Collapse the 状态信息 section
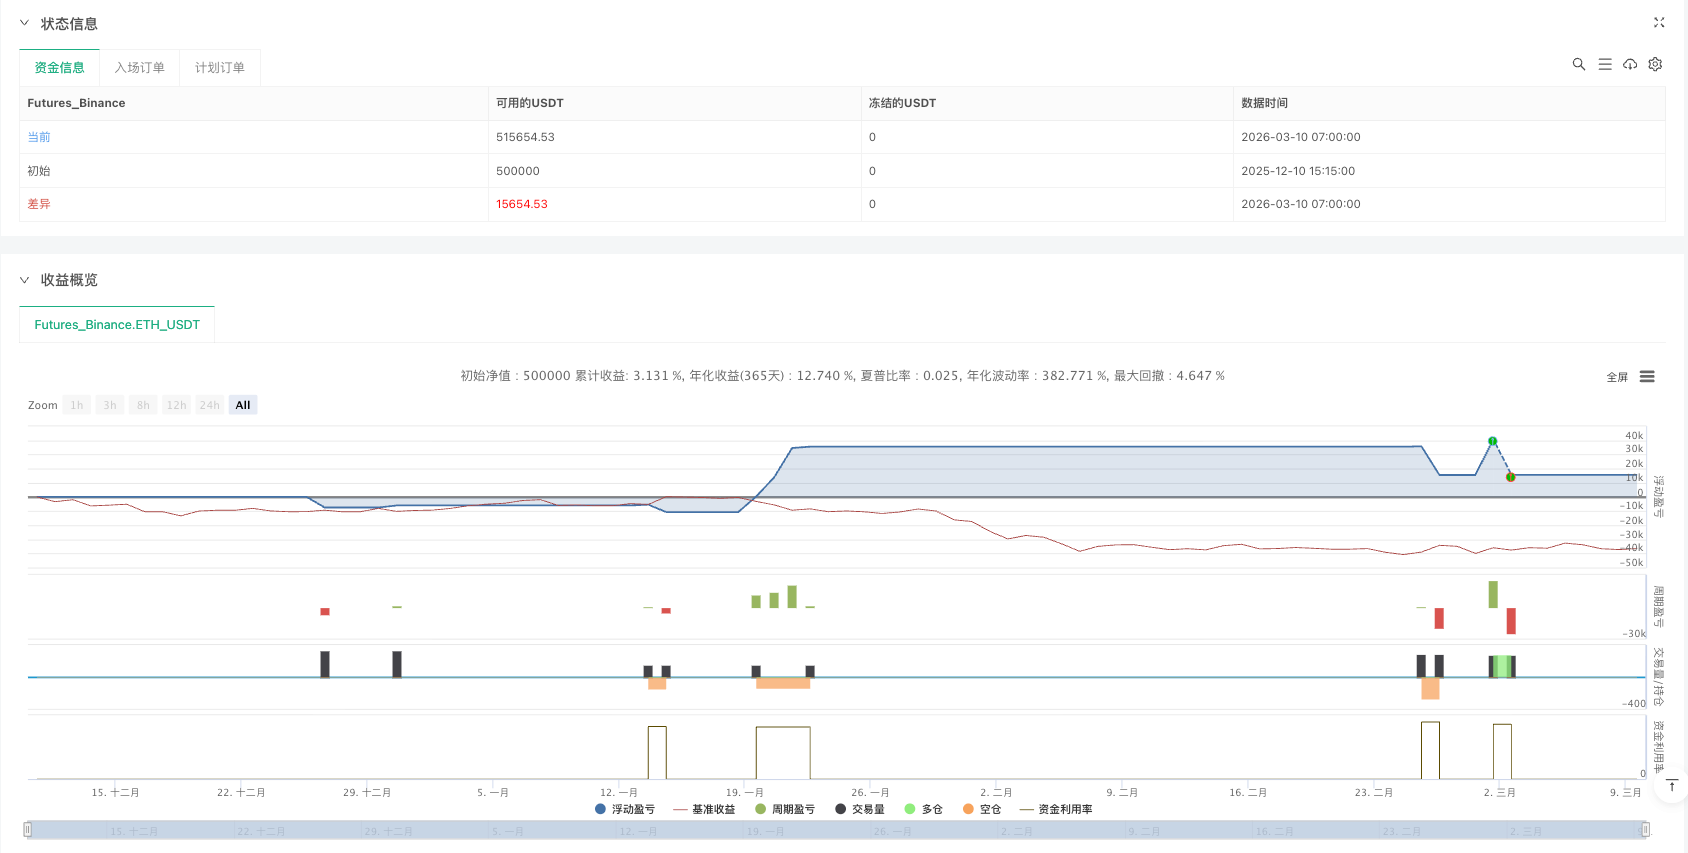This screenshot has height=853, width=1688. [25, 23]
